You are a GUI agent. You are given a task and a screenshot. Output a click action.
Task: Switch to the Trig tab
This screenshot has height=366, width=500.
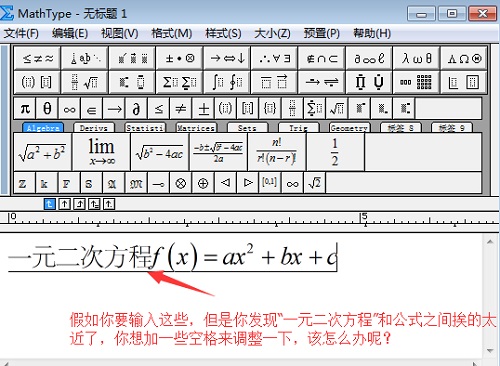[x=298, y=128]
